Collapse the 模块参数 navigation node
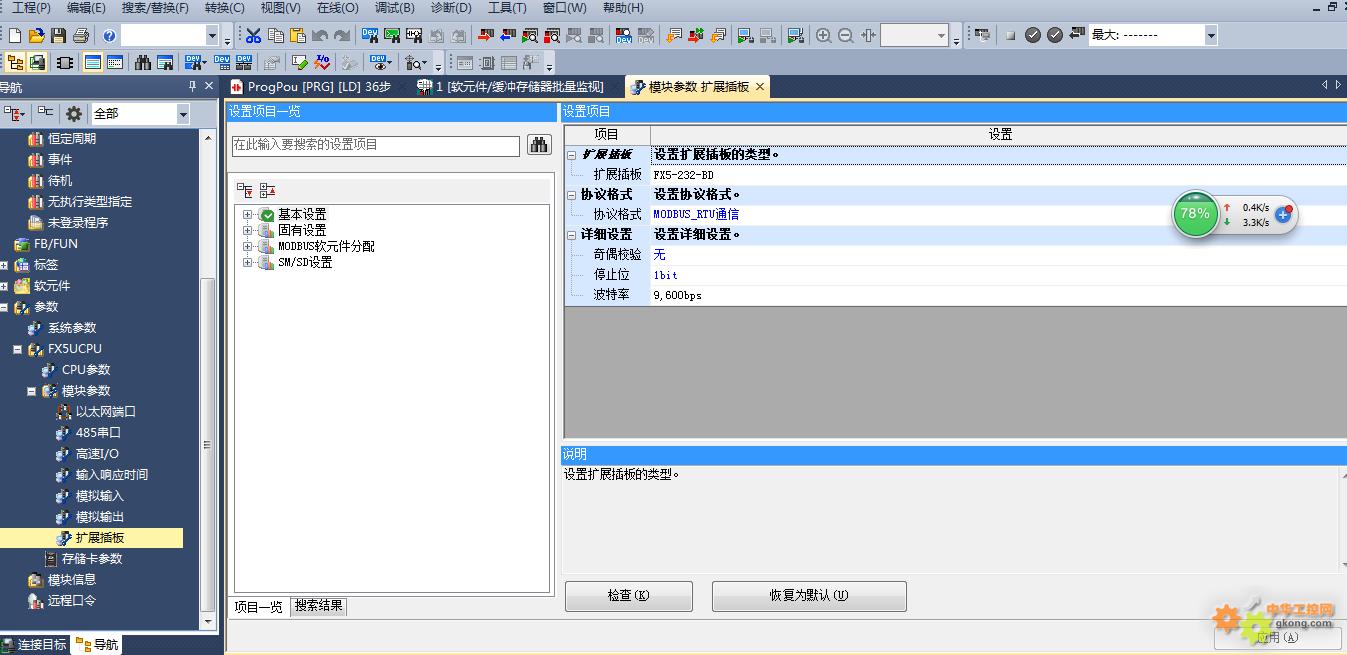The height and width of the screenshot is (655, 1347). pyautogui.click(x=31, y=391)
